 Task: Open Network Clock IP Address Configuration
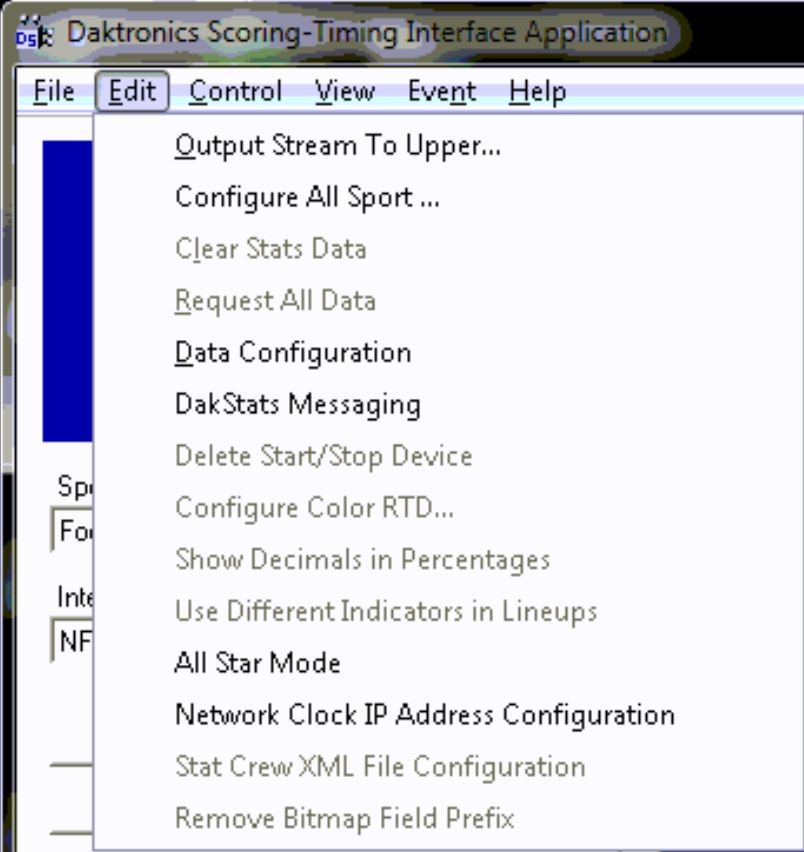424,715
